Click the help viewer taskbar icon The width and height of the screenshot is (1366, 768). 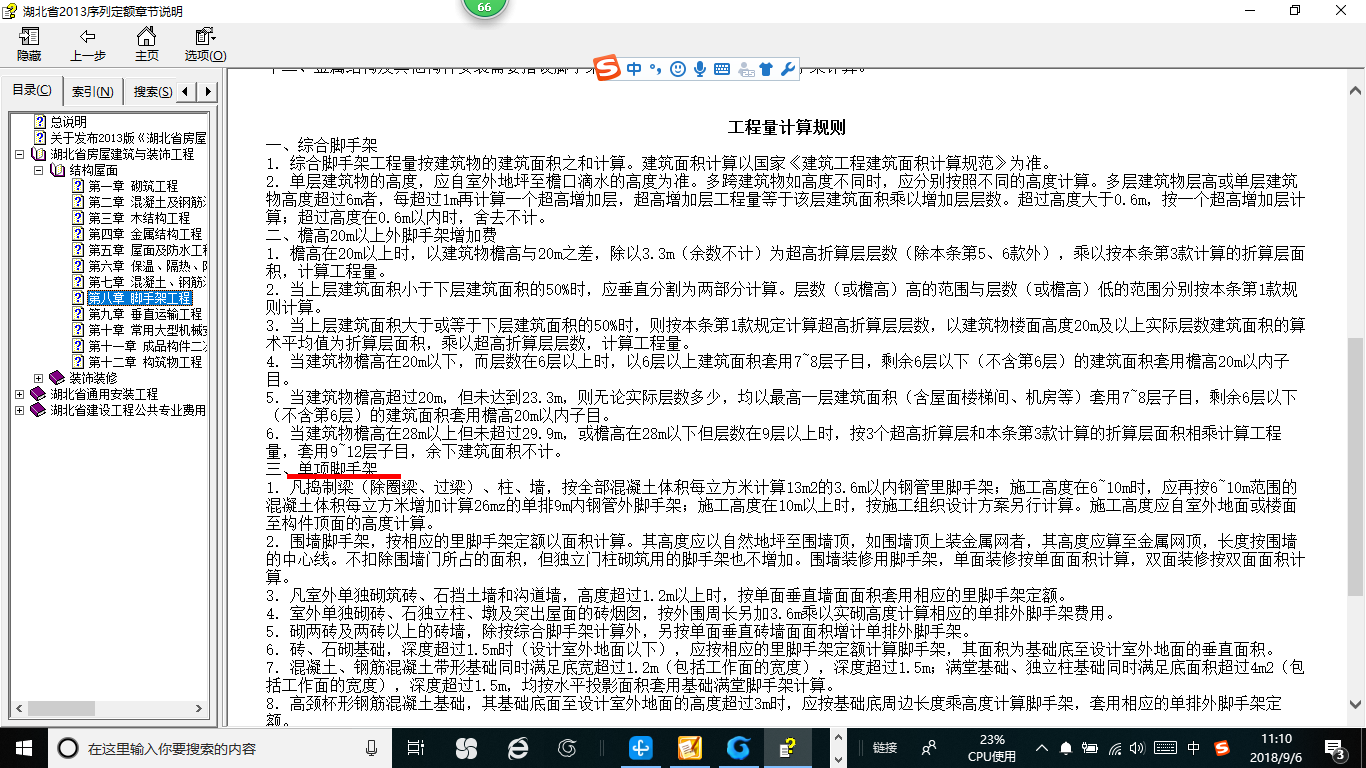tap(788, 747)
